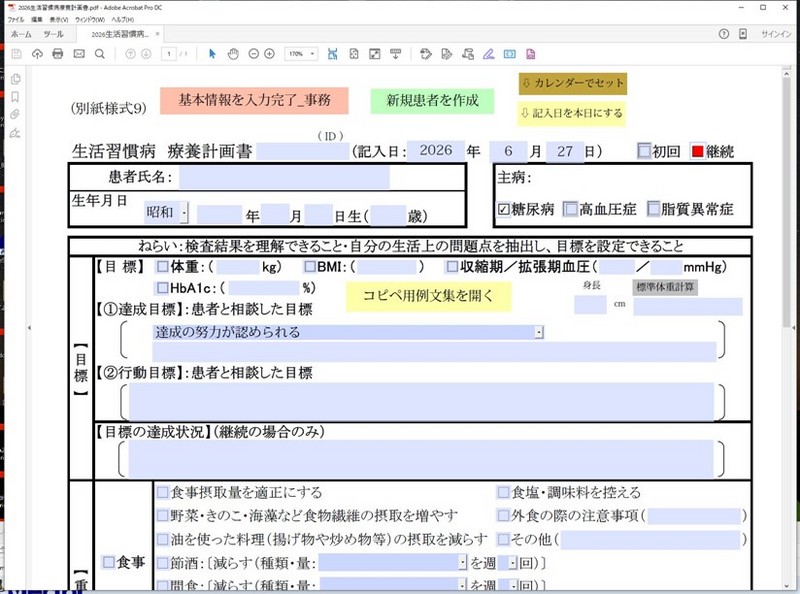Click カレンダーでセット button
This screenshot has width=800, height=594.
click(x=573, y=83)
